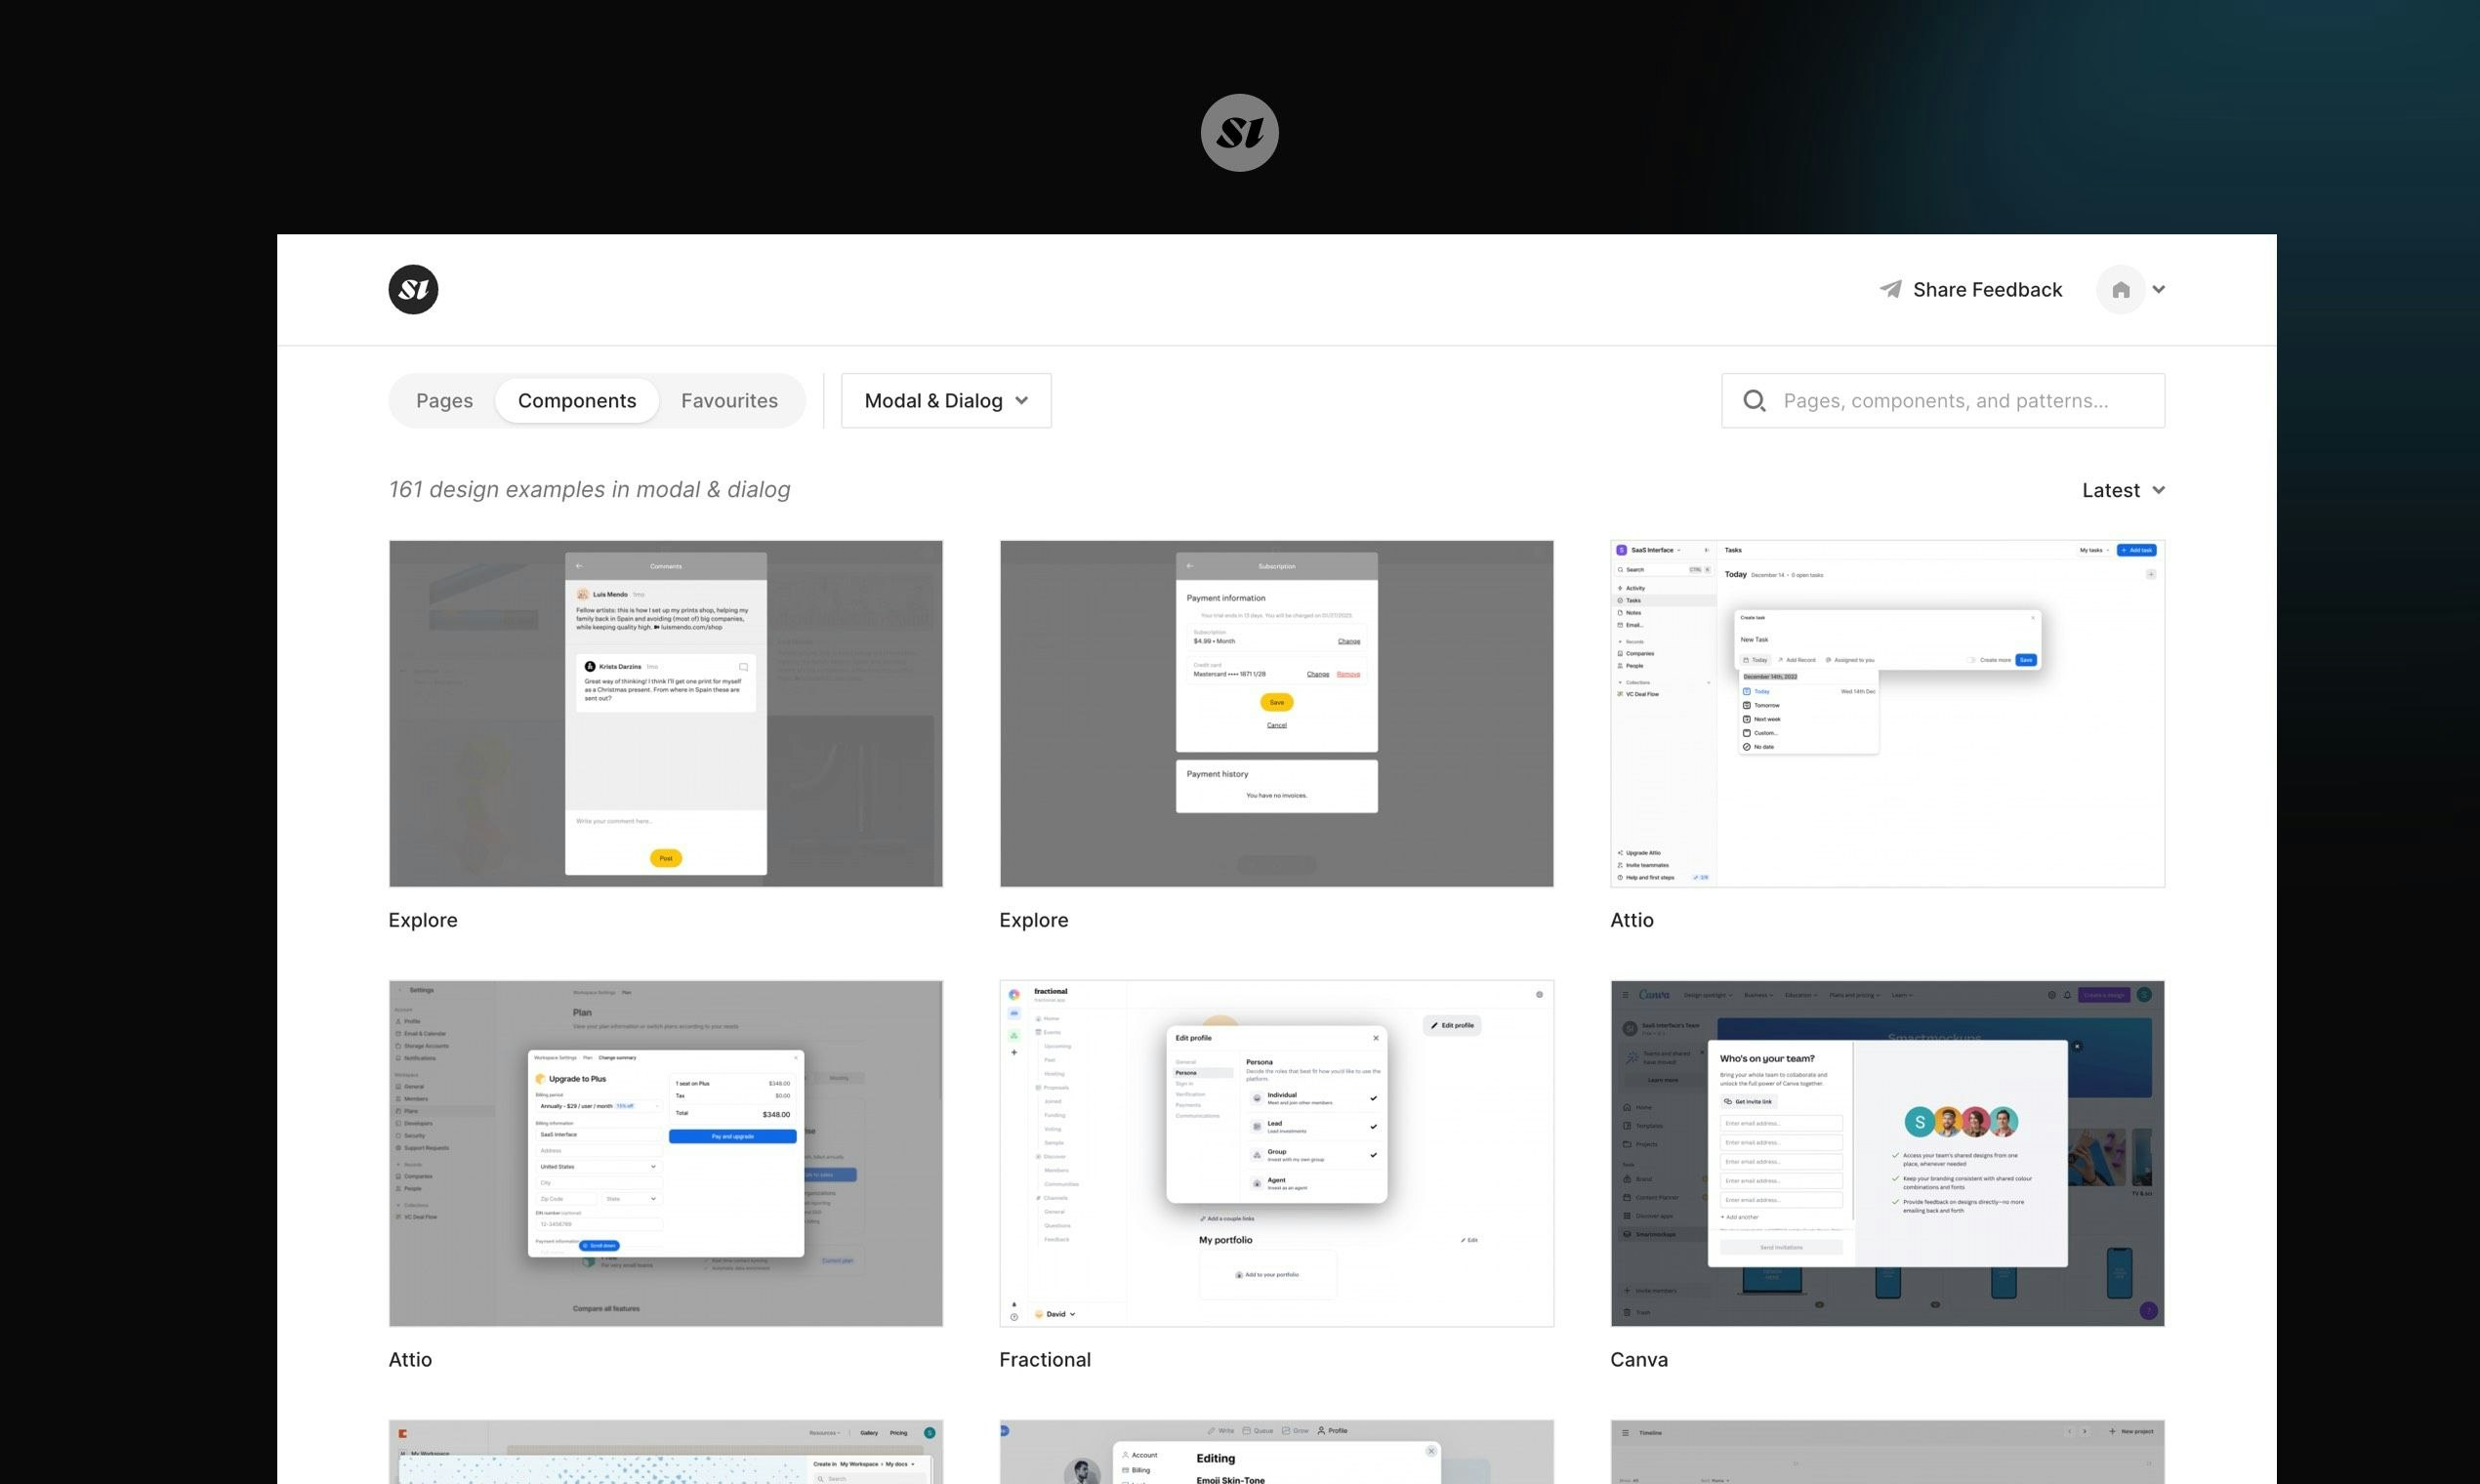Open the Canva Who's on your team thumbnail
The image size is (2480, 1484).
[1887, 1154]
